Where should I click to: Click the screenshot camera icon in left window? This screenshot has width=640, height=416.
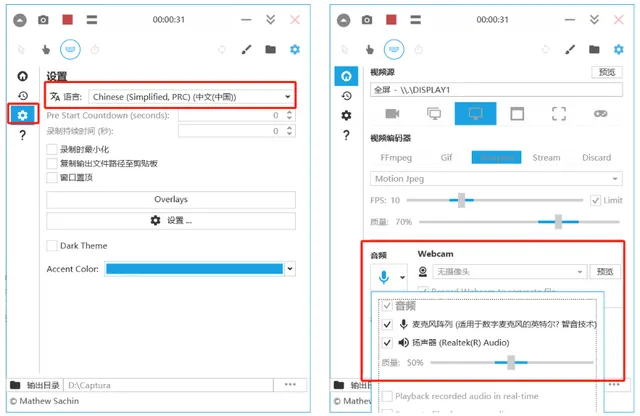(x=43, y=20)
